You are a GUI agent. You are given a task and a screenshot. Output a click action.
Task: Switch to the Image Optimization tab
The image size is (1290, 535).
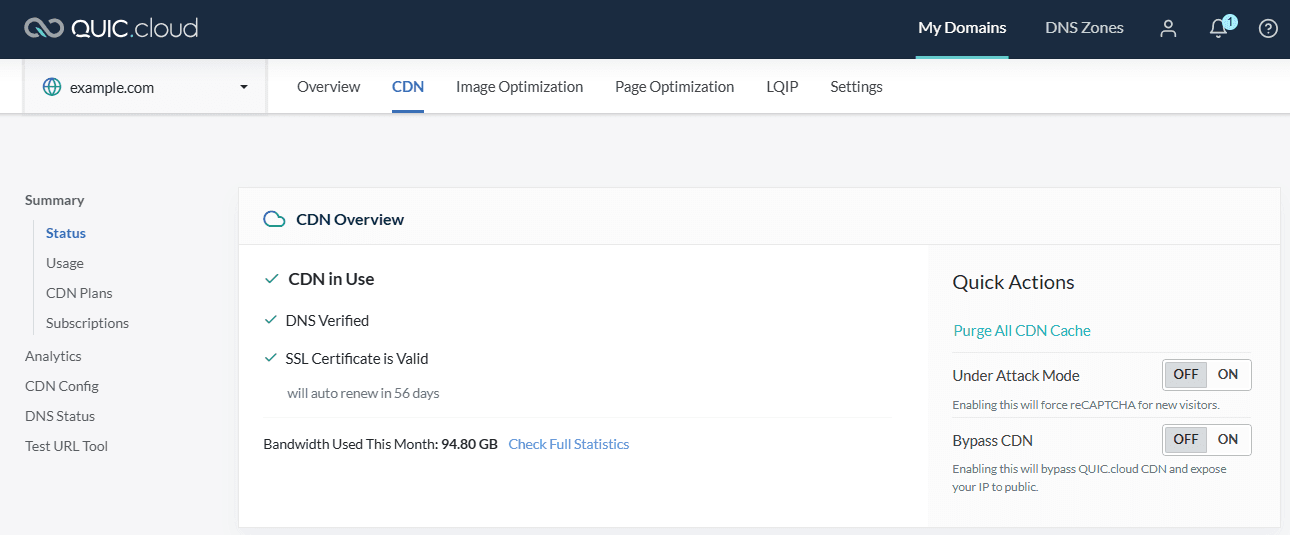519,87
